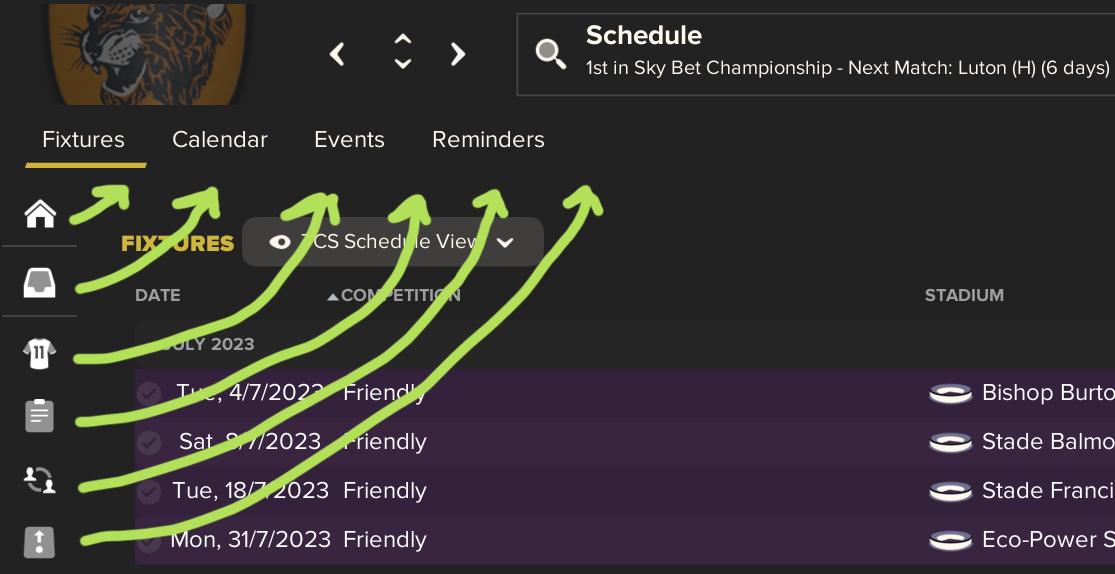Screen dimensions: 1115x574
Task: Click the Hull City tiger club badge
Action: coord(147,53)
